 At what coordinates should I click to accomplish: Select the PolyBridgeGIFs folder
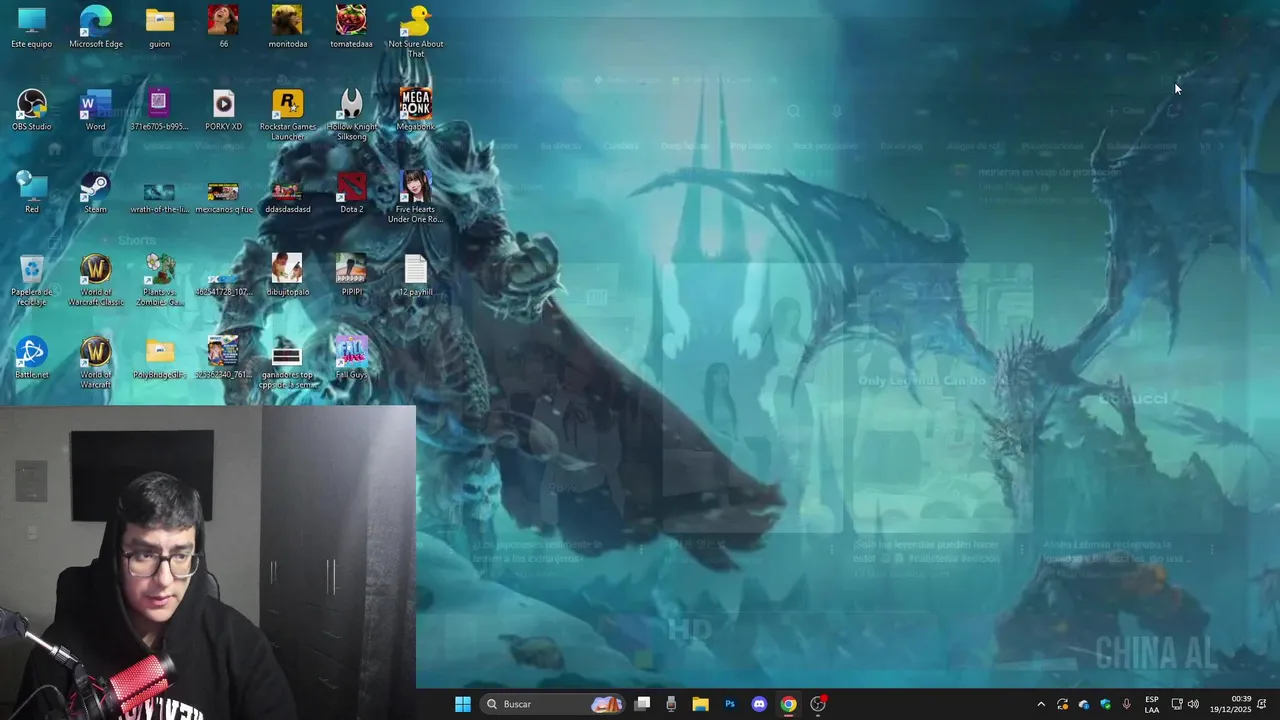click(x=160, y=358)
